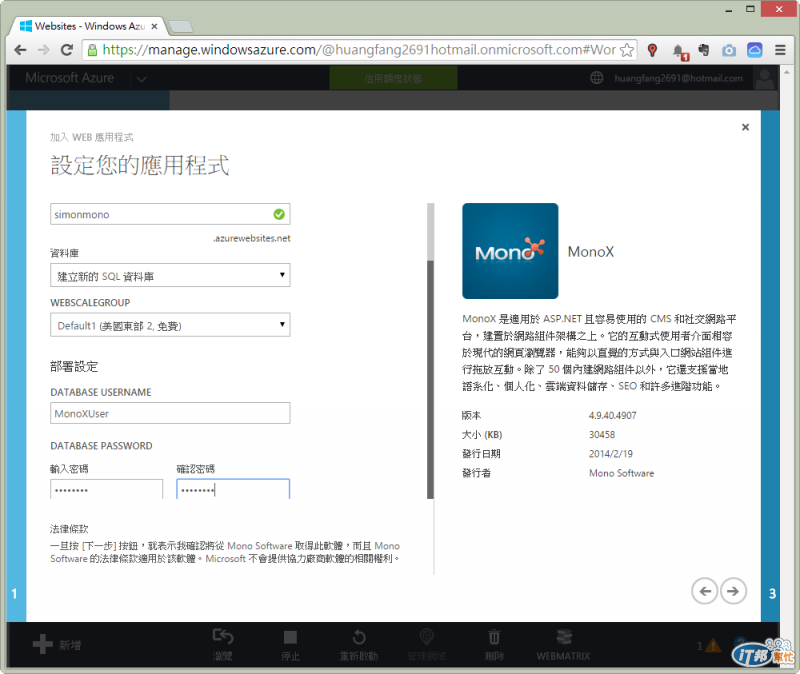Image resolution: width=800 pixels, height=674 pixels.
Task: Click the DATABASE USERNAME field
Action: 170,413
